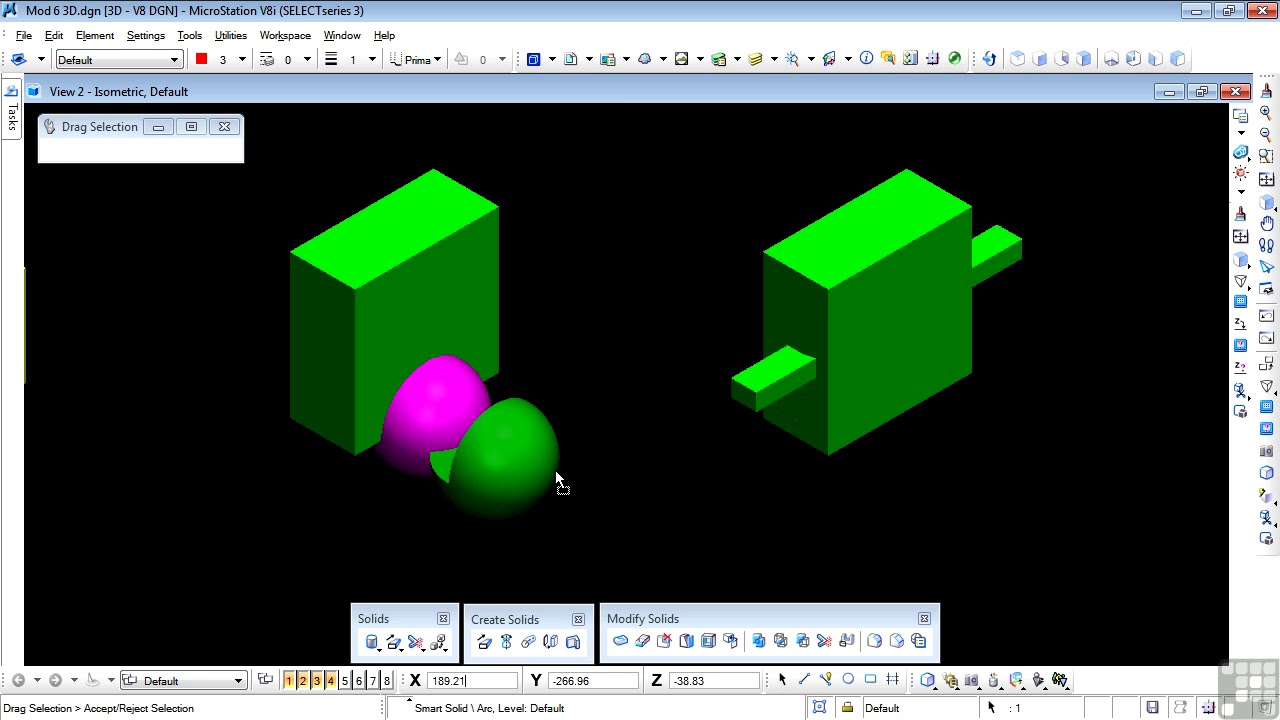This screenshot has width=1280, height=720.
Task: Open the File menu
Action: [x=24, y=35]
